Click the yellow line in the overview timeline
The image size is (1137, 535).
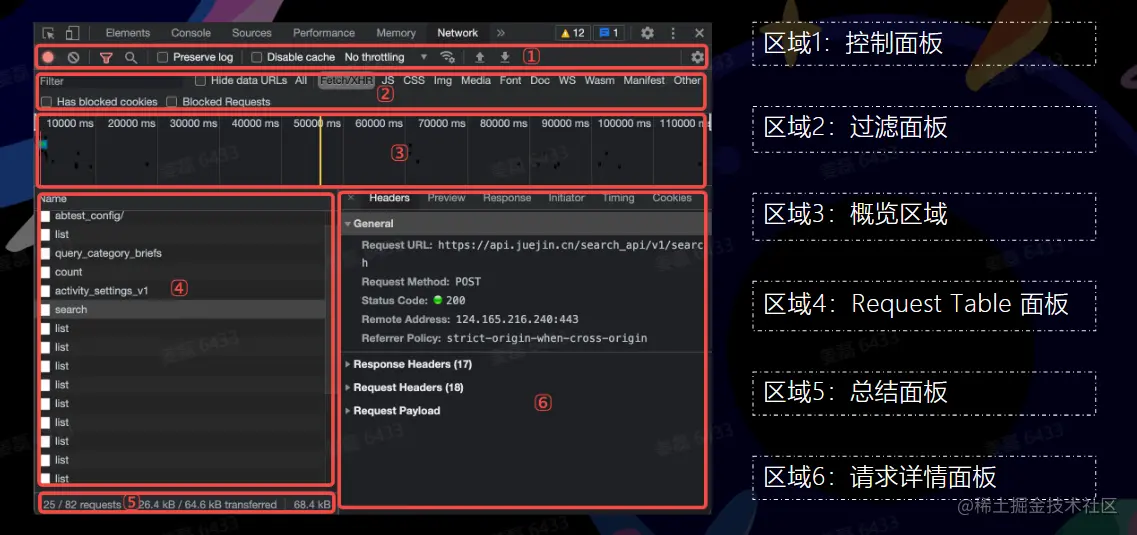click(x=321, y=151)
